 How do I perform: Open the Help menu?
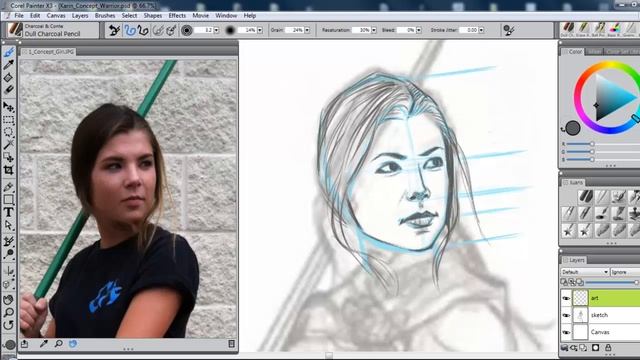point(249,16)
